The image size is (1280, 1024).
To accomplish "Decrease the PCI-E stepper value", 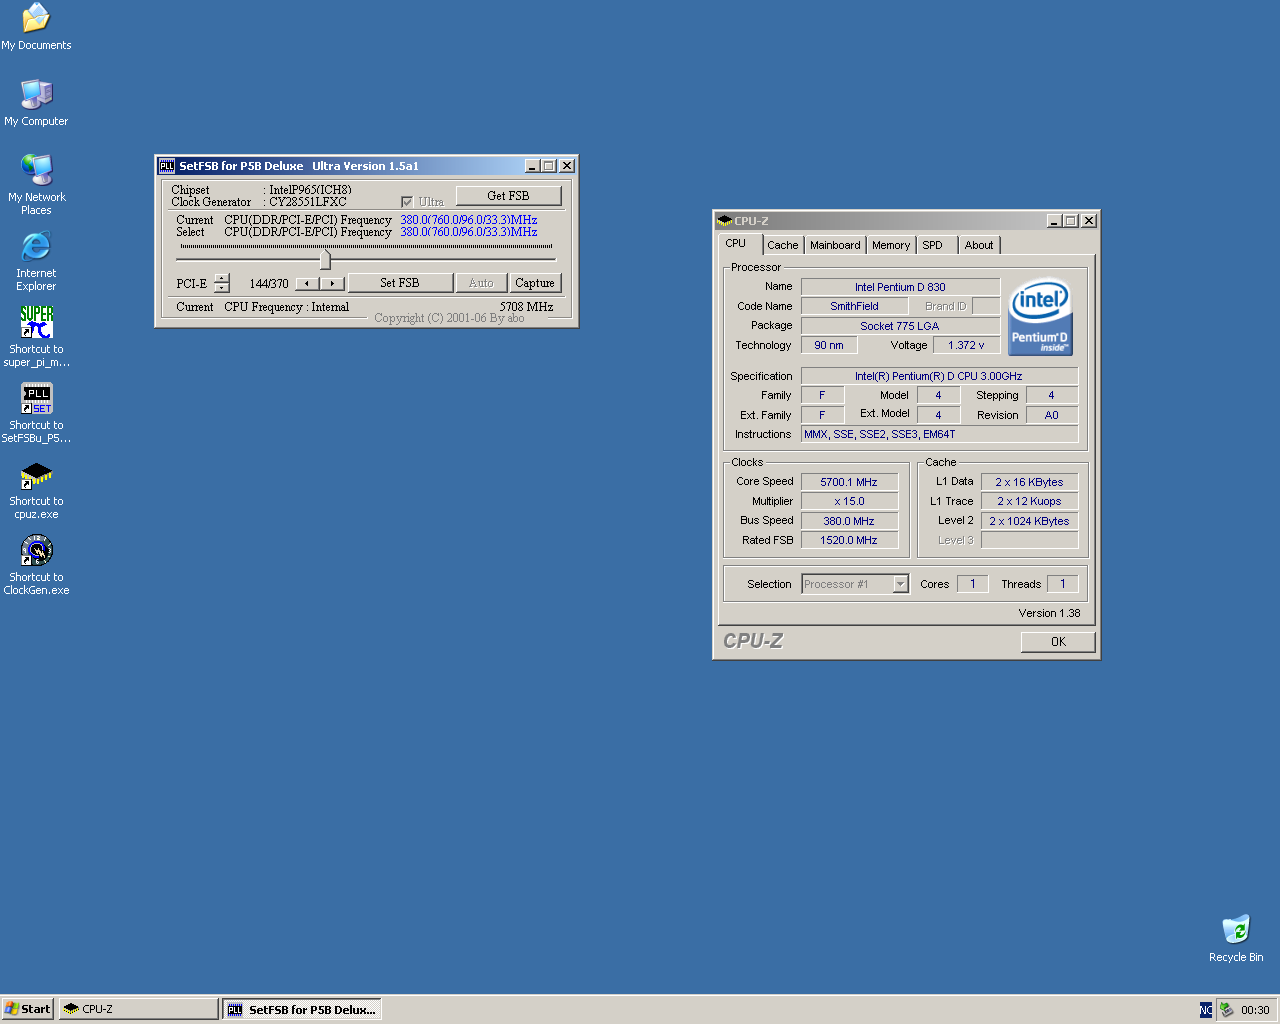I will 222,288.
